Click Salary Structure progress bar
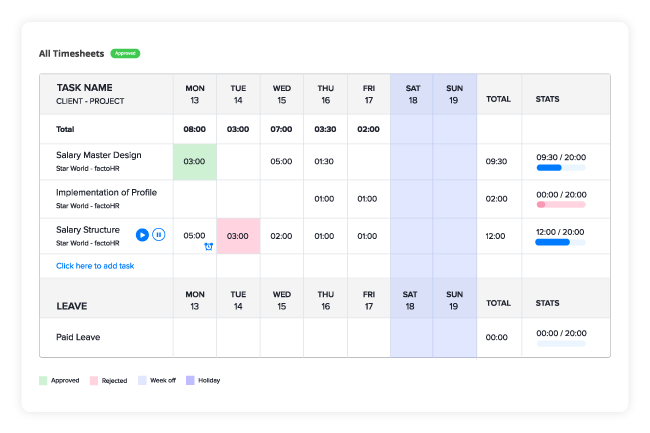 click(560, 242)
